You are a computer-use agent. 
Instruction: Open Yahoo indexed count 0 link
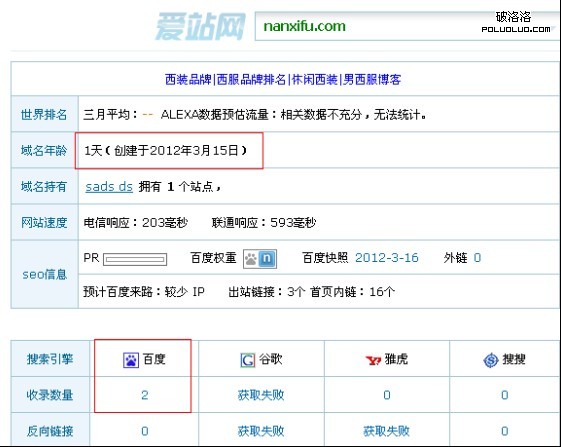(387, 395)
